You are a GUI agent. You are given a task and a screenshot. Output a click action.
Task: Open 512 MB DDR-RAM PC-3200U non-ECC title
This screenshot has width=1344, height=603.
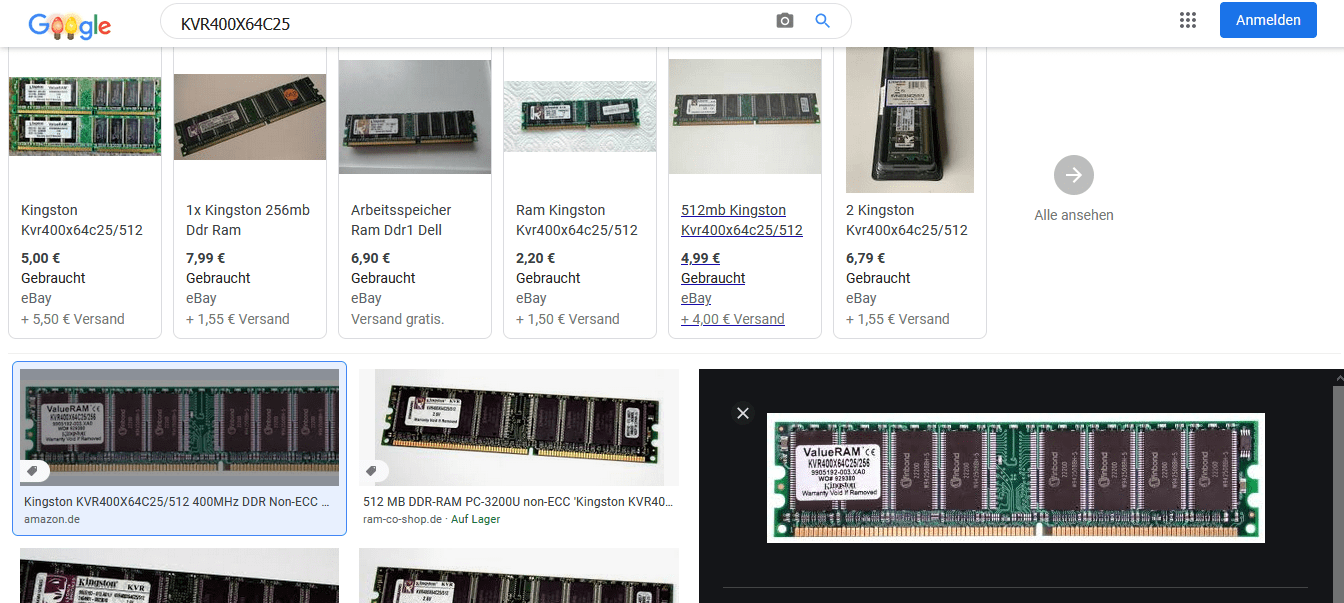pos(518,502)
